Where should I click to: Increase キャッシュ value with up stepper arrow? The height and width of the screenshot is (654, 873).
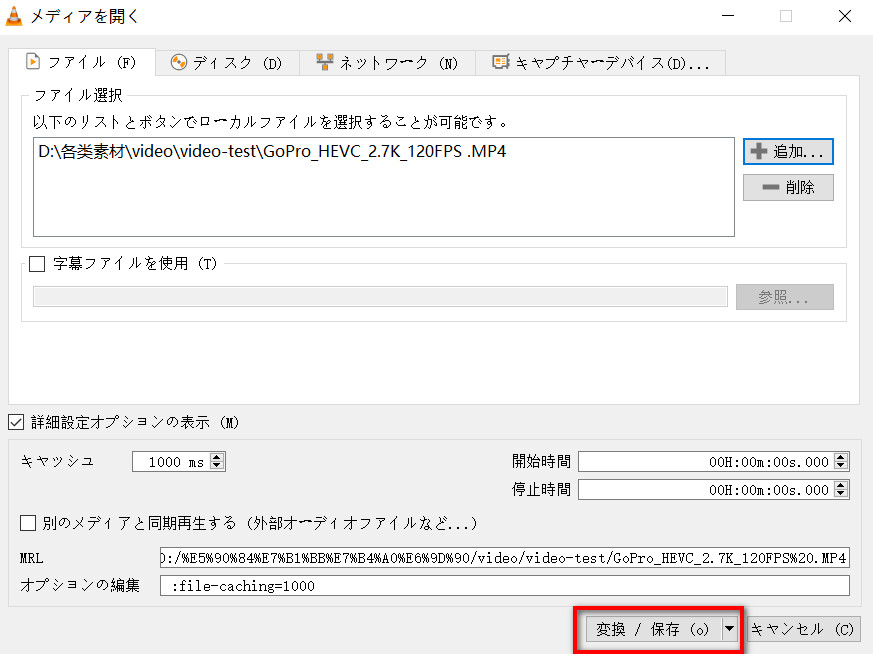217,456
